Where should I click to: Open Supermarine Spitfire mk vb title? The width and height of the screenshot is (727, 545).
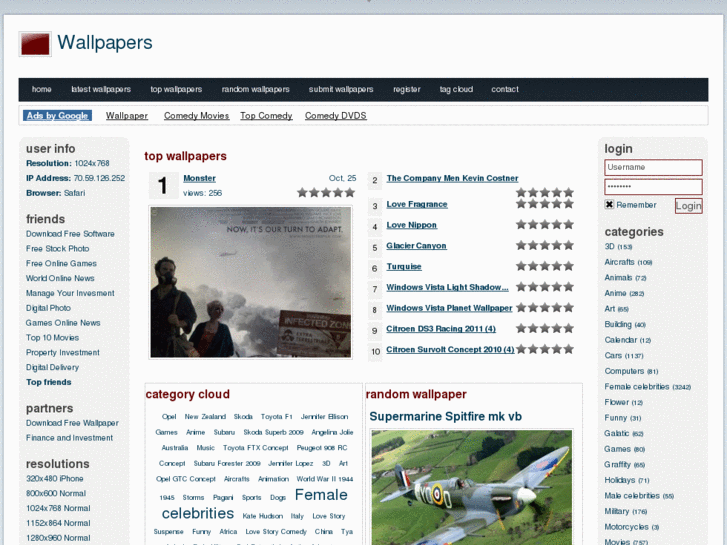coord(446,417)
